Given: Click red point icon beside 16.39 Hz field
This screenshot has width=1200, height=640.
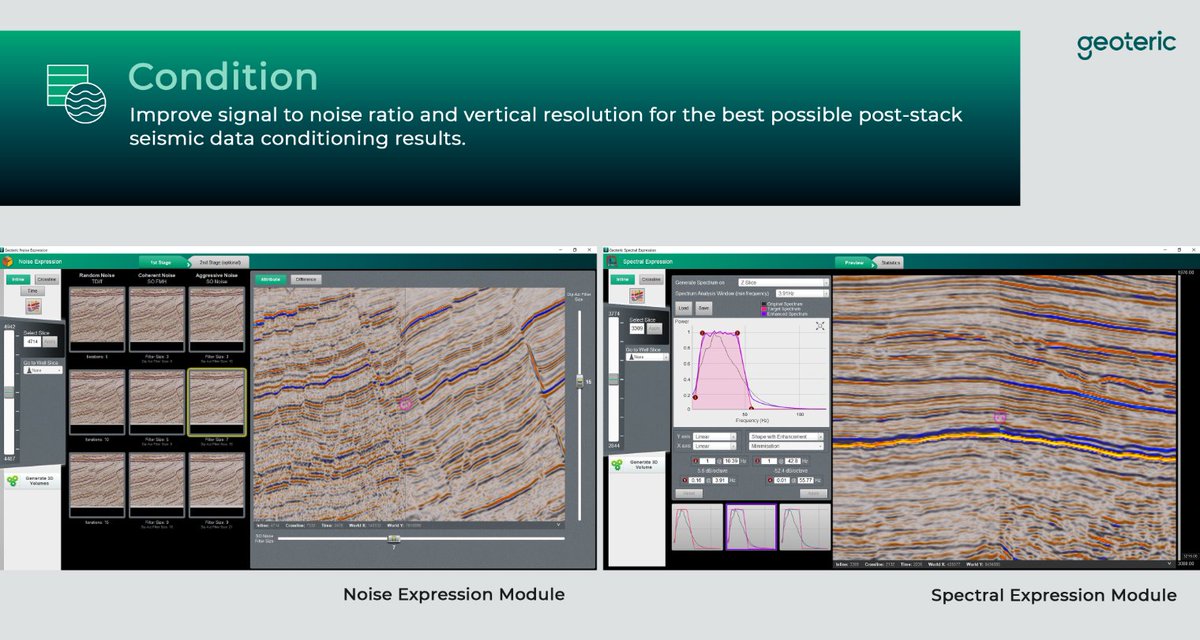Looking at the screenshot, I should (x=695, y=461).
